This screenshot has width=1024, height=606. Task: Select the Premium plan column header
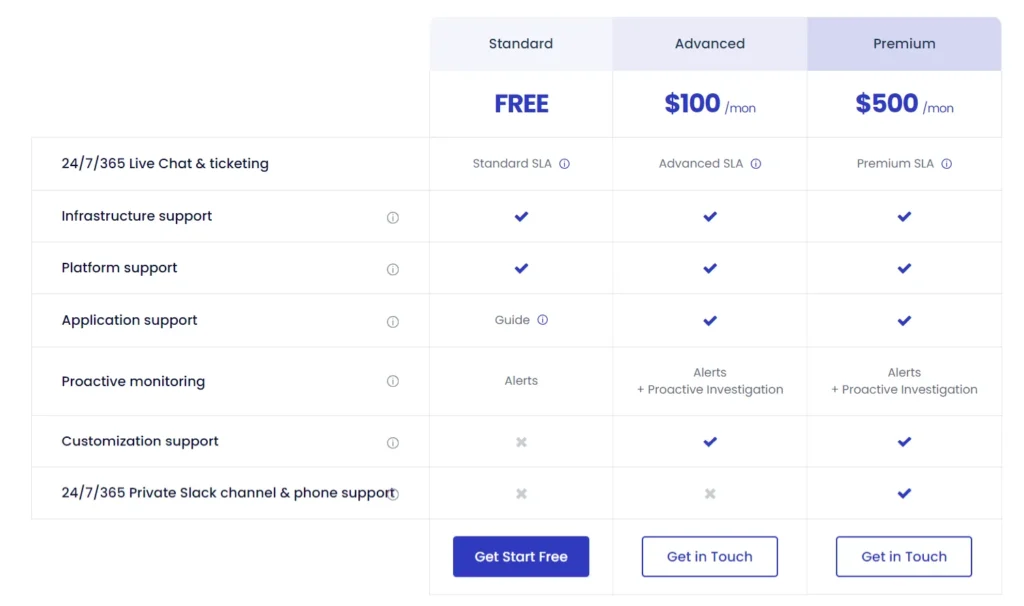click(x=904, y=43)
